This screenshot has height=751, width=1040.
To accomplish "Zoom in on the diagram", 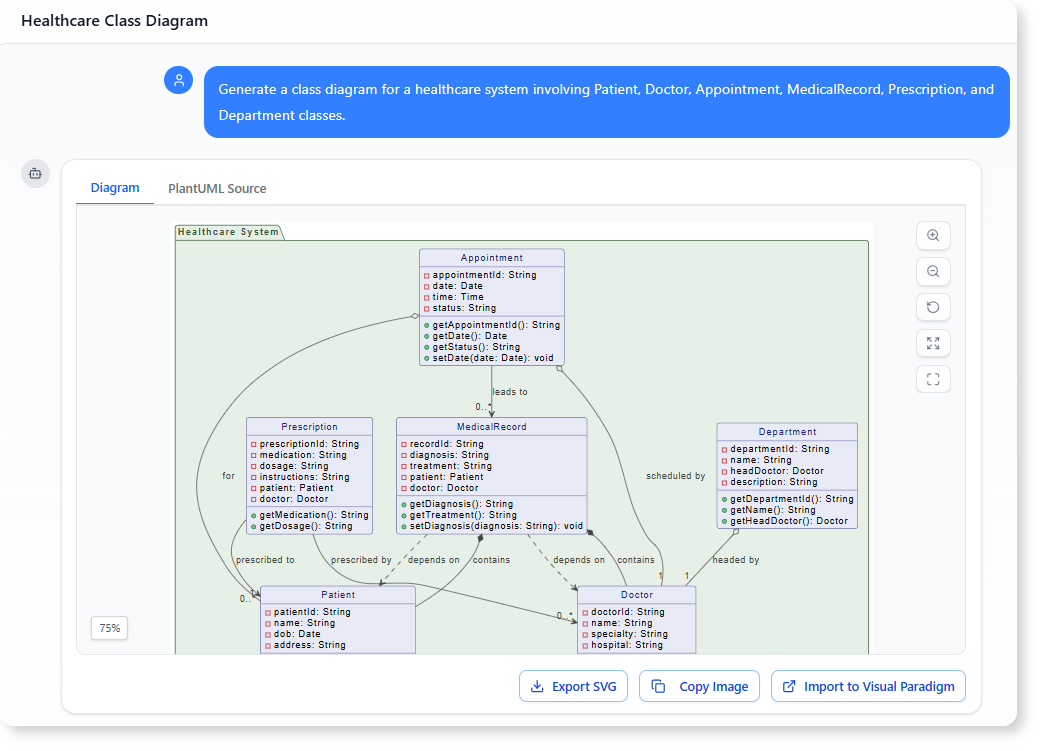I will pos(933,235).
